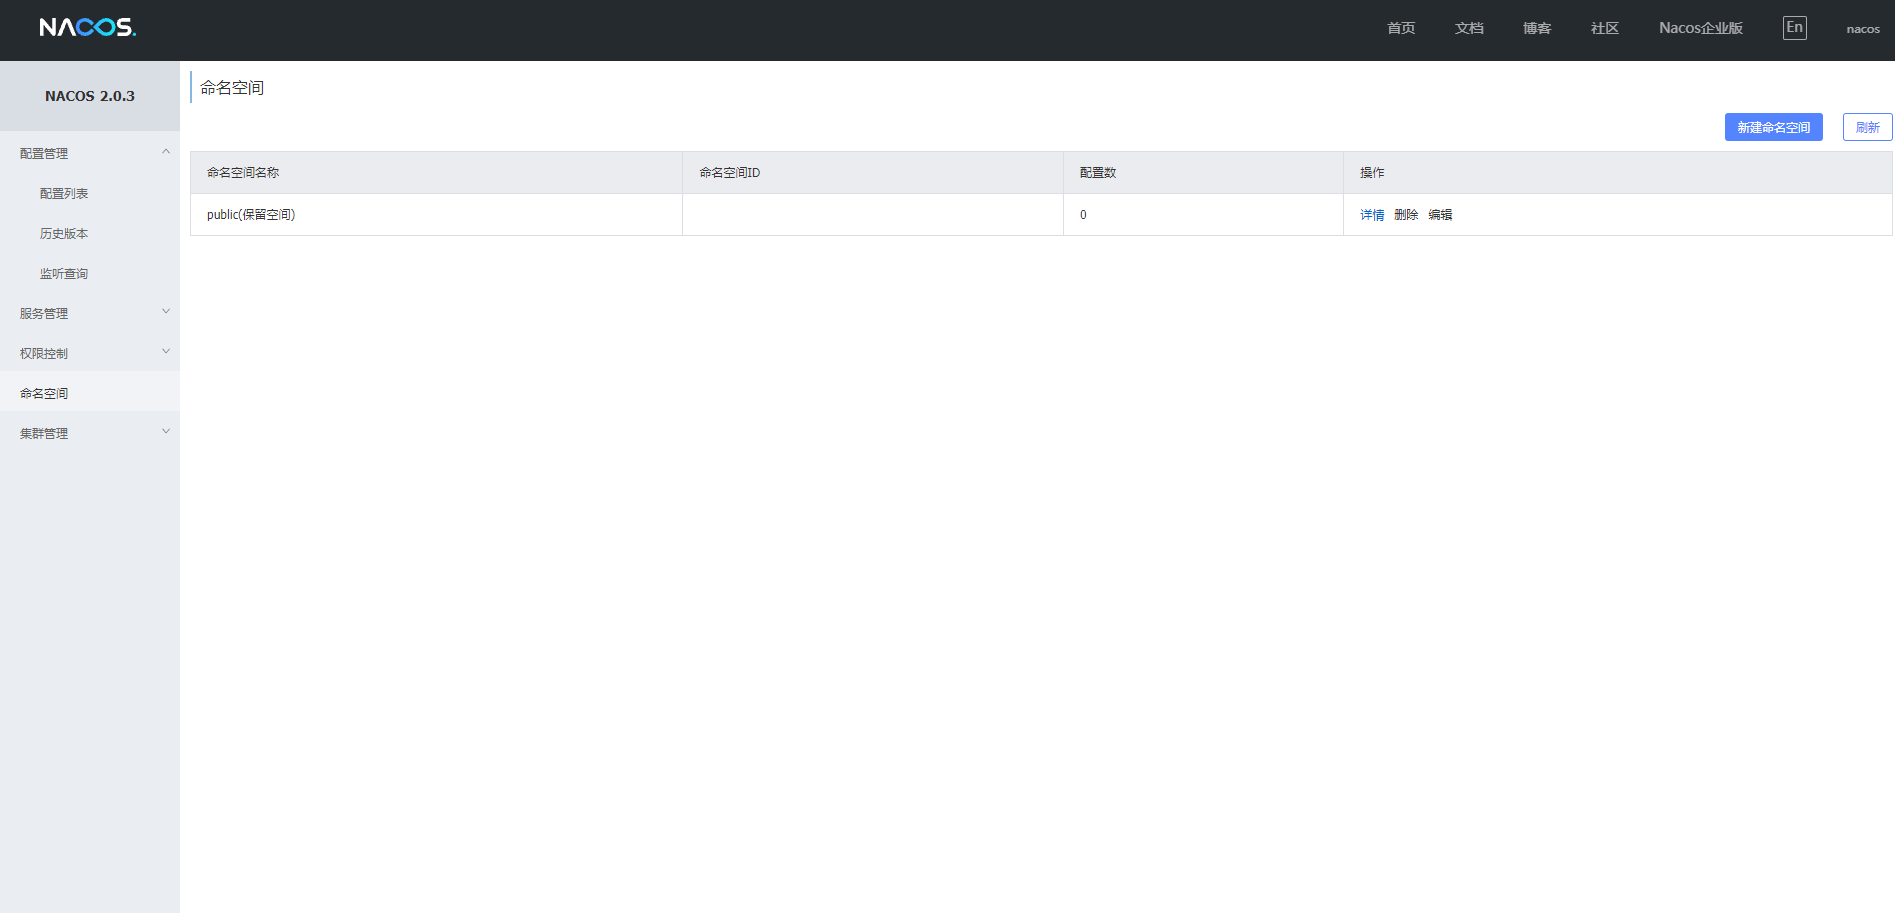Collapse the 配置管理 sidebar section chevron
Image resolution: width=1895 pixels, height=913 pixels.
[166, 152]
